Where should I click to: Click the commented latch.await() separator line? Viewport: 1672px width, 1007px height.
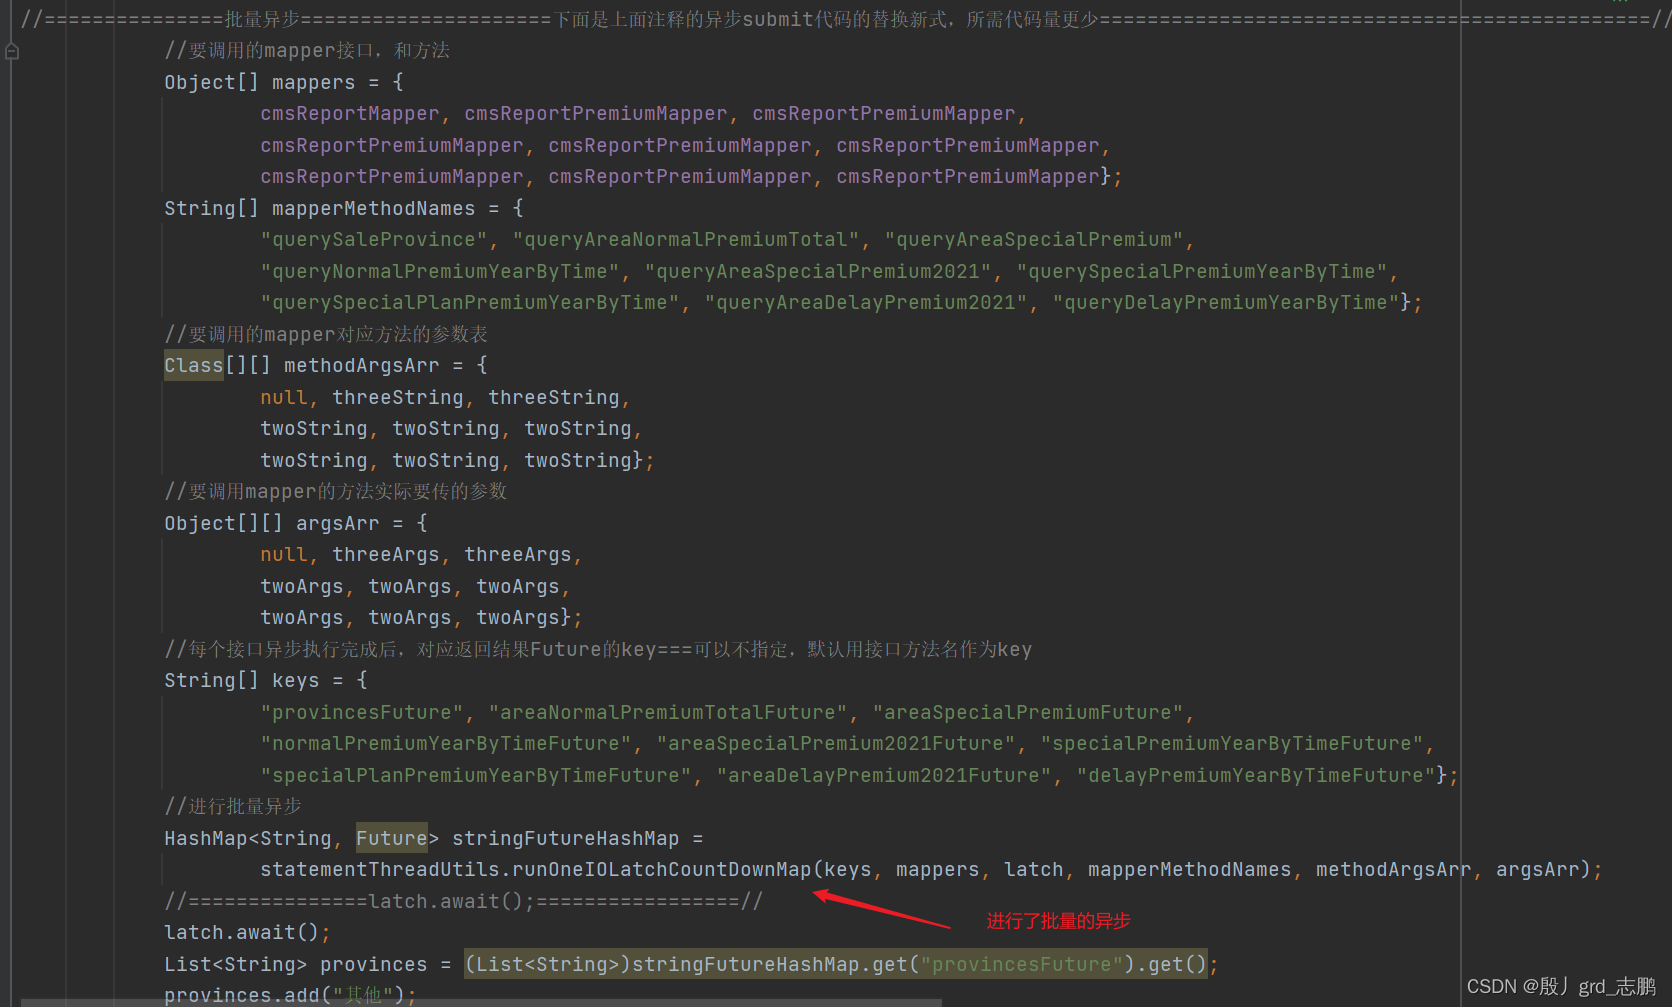pyautogui.click(x=463, y=901)
